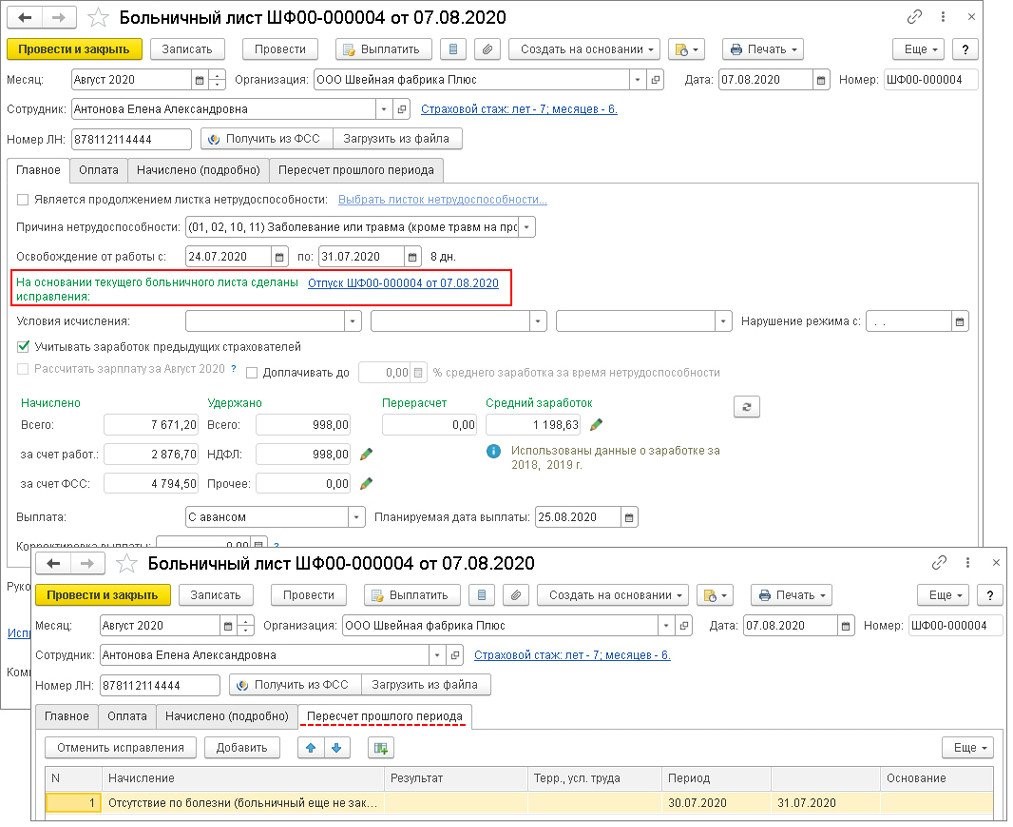Open the 'Оплата' tab in lower window

[x=127, y=716]
